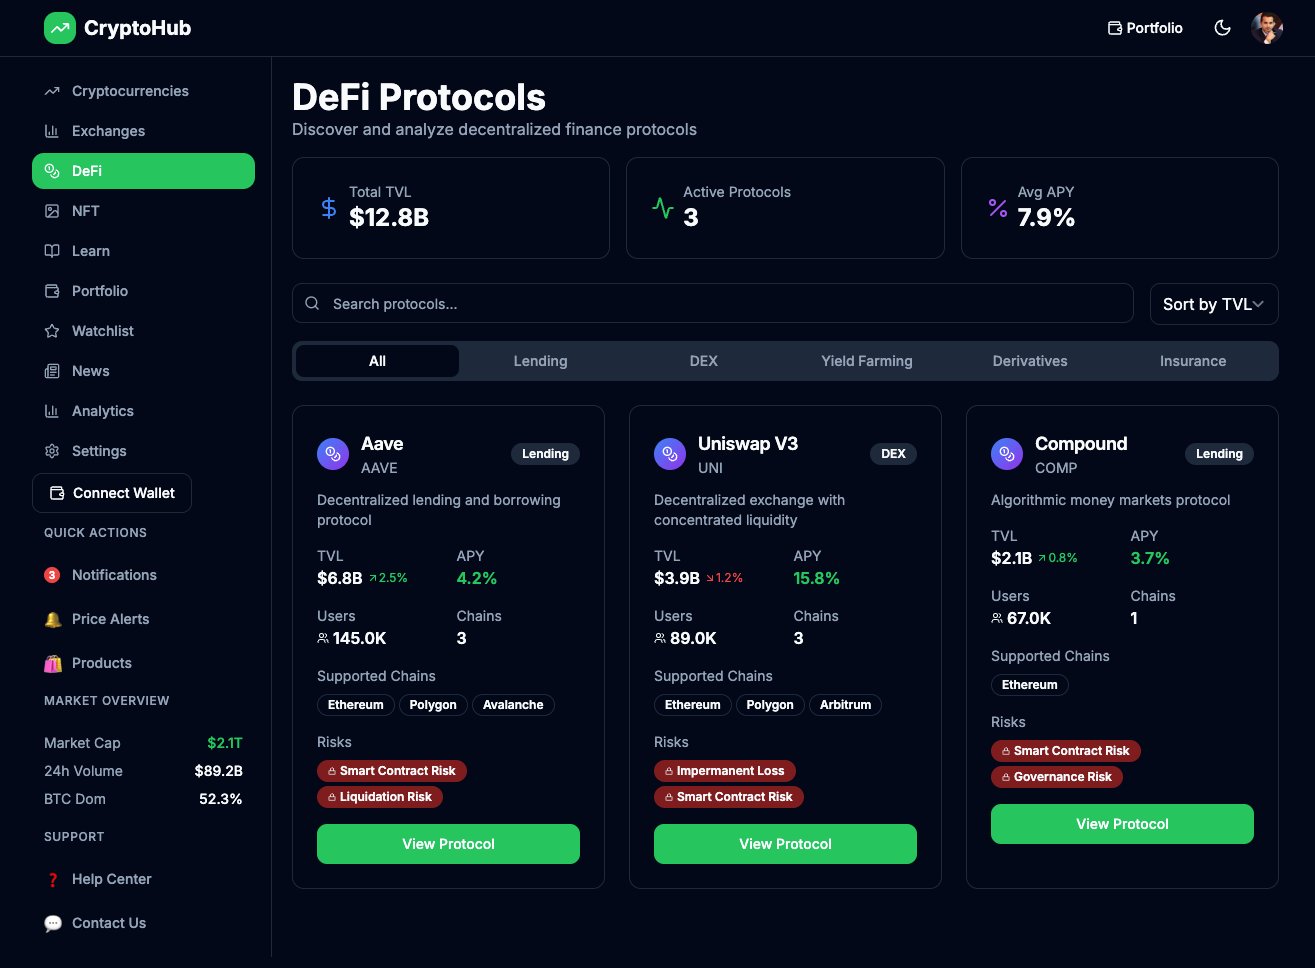Open the Learn sidebar page

[x=143, y=251]
